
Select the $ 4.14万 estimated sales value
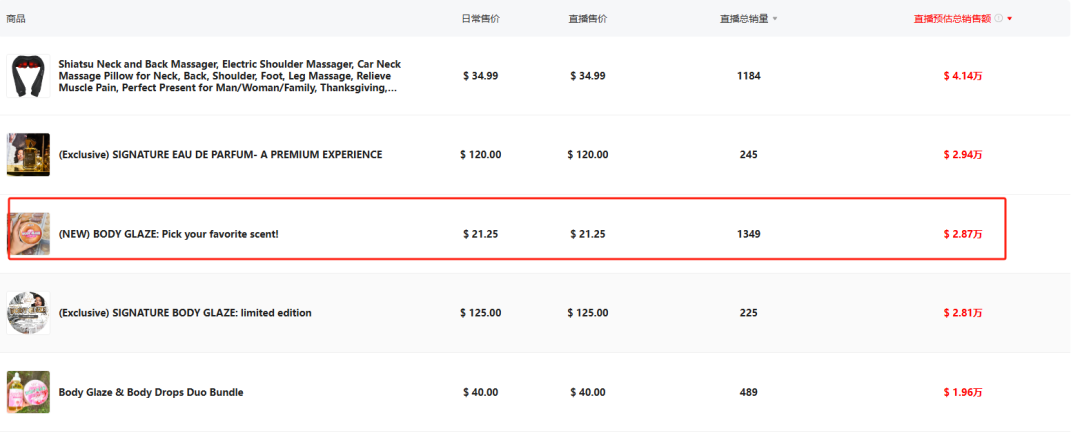[963, 76]
